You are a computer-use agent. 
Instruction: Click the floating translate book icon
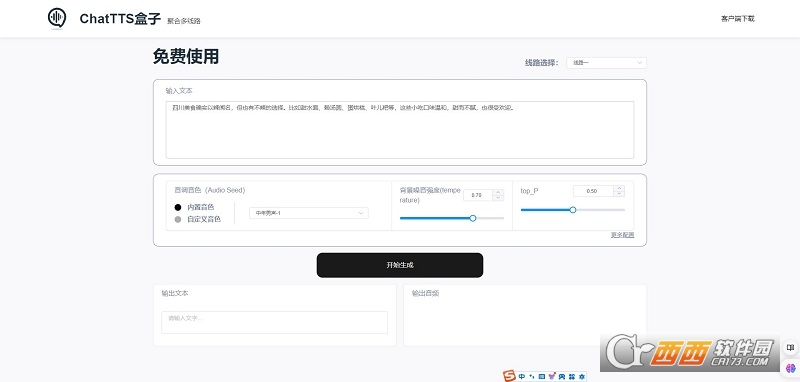click(791, 348)
